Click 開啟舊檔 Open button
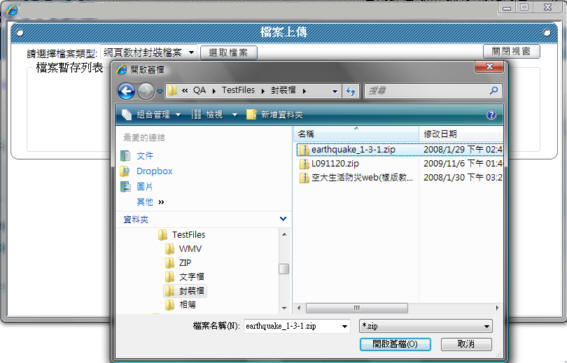Image resolution: width=567 pixels, height=363 pixels. (395, 344)
